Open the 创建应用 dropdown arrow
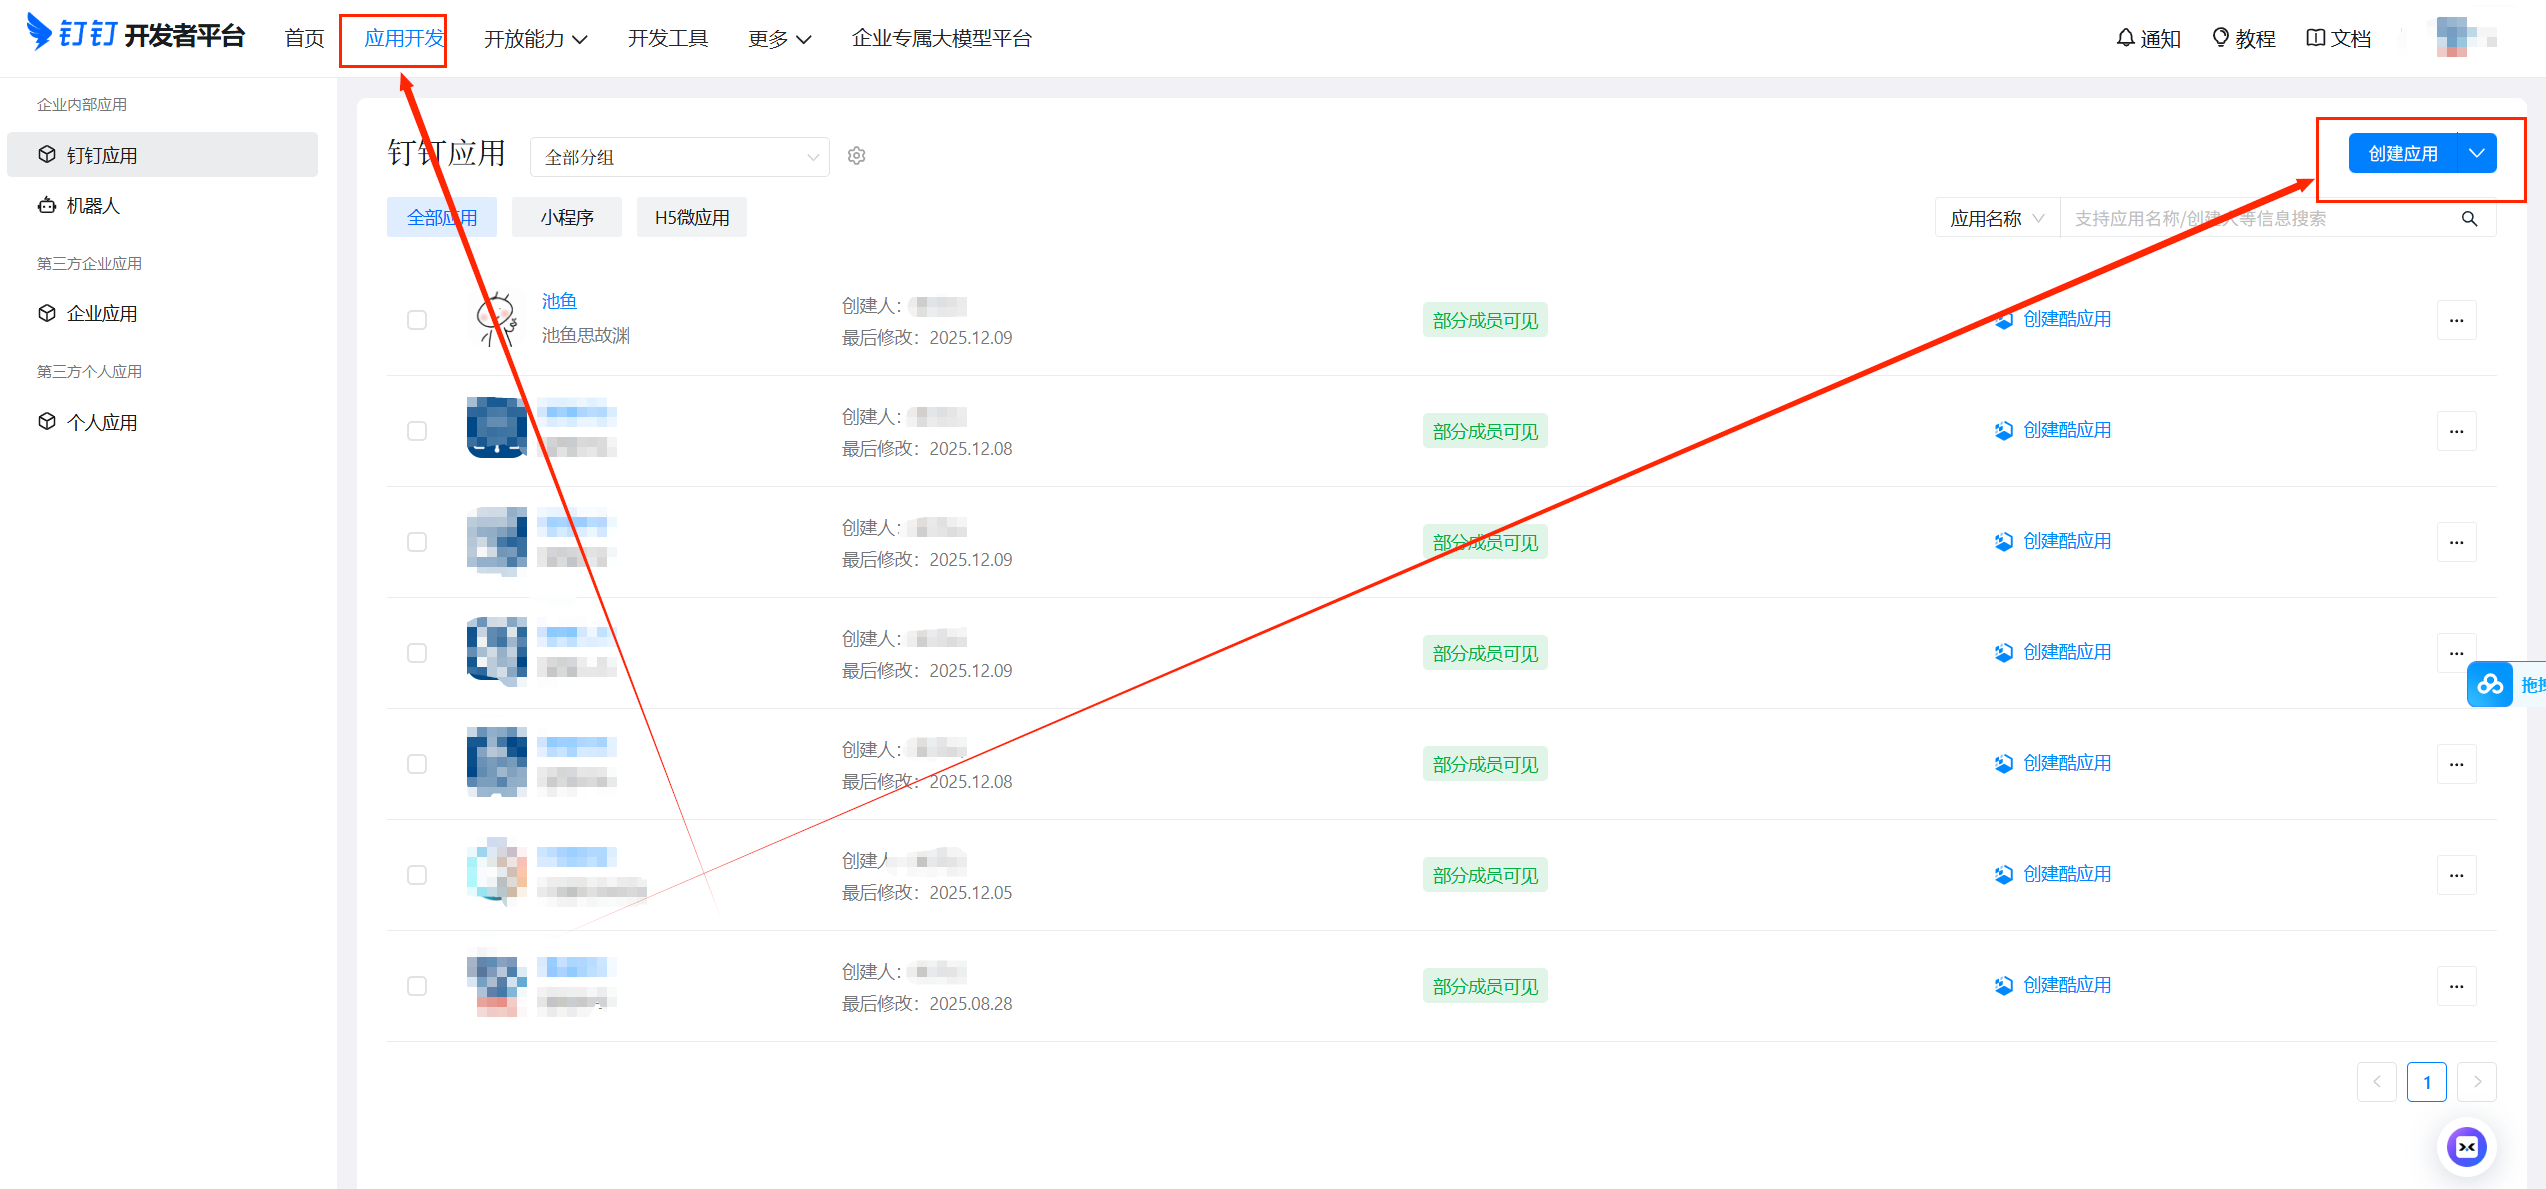Image resolution: width=2546 pixels, height=1189 pixels. [x=2476, y=154]
